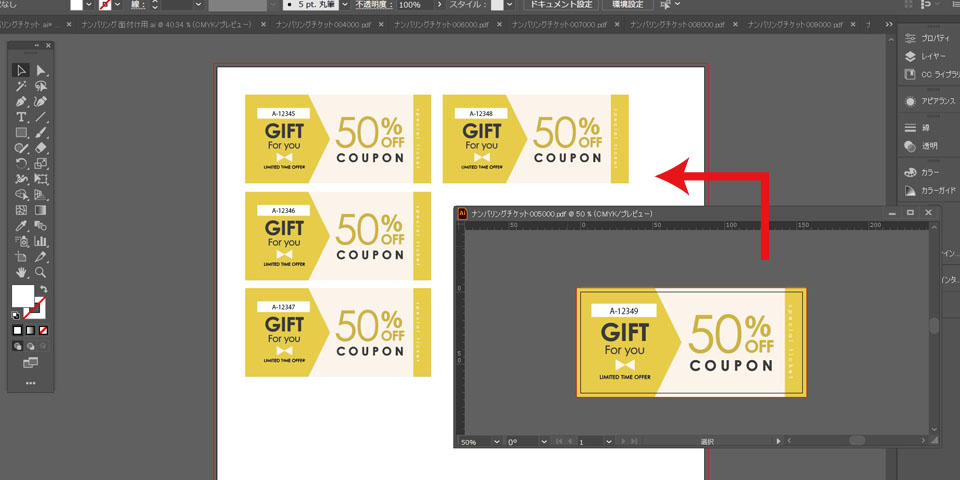Click the white Fill color swatch
Image resolution: width=960 pixels, height=480 pixels.
tap(23, 297)
